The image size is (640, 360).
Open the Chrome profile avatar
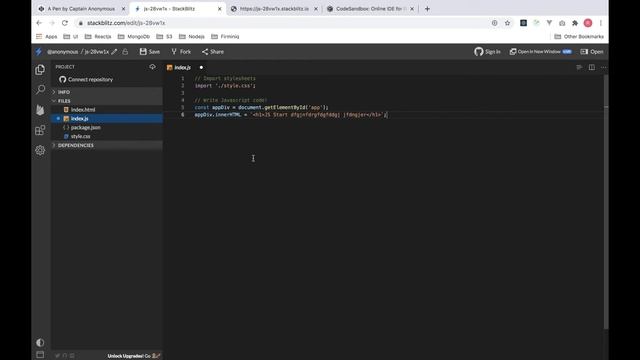click(x=588, y=23)
